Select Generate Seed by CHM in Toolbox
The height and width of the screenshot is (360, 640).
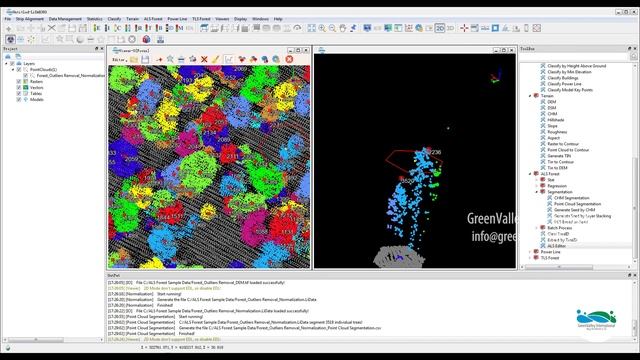tap(574, 210)
